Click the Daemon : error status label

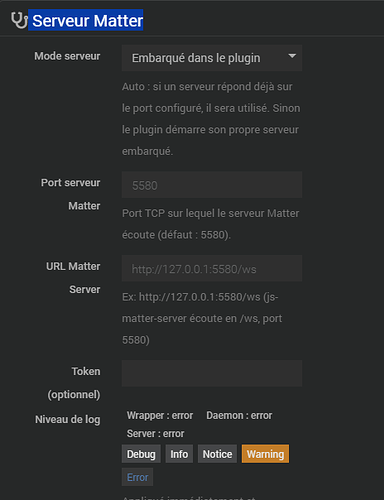click(x=239, y=416)
